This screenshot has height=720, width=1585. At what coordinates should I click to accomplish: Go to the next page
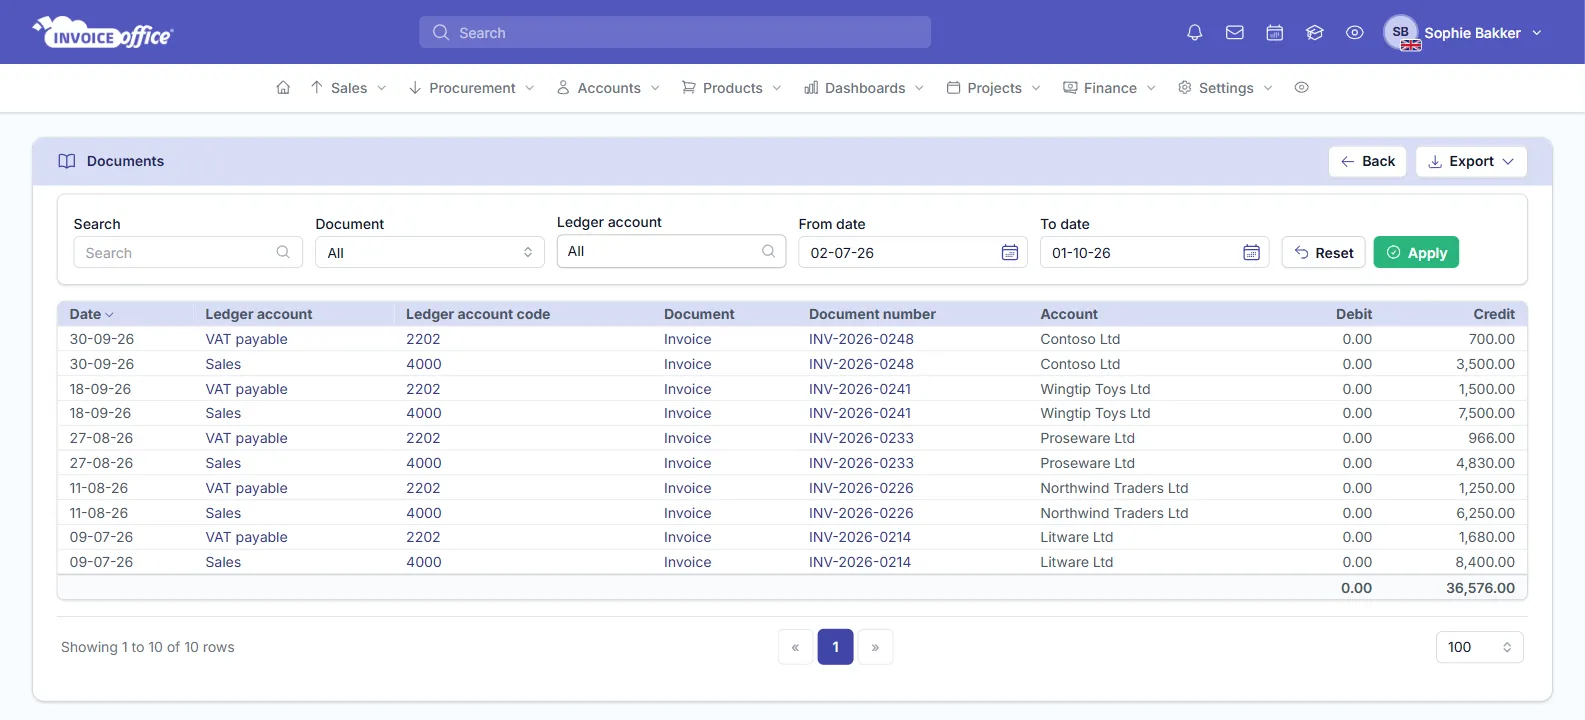point(875,647)
